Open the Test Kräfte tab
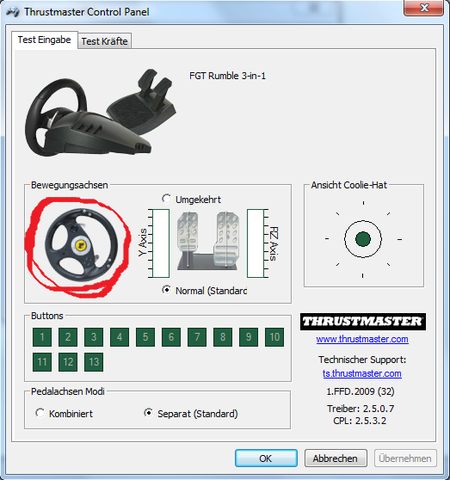This screenshot has width=450, height=480. 105,41
